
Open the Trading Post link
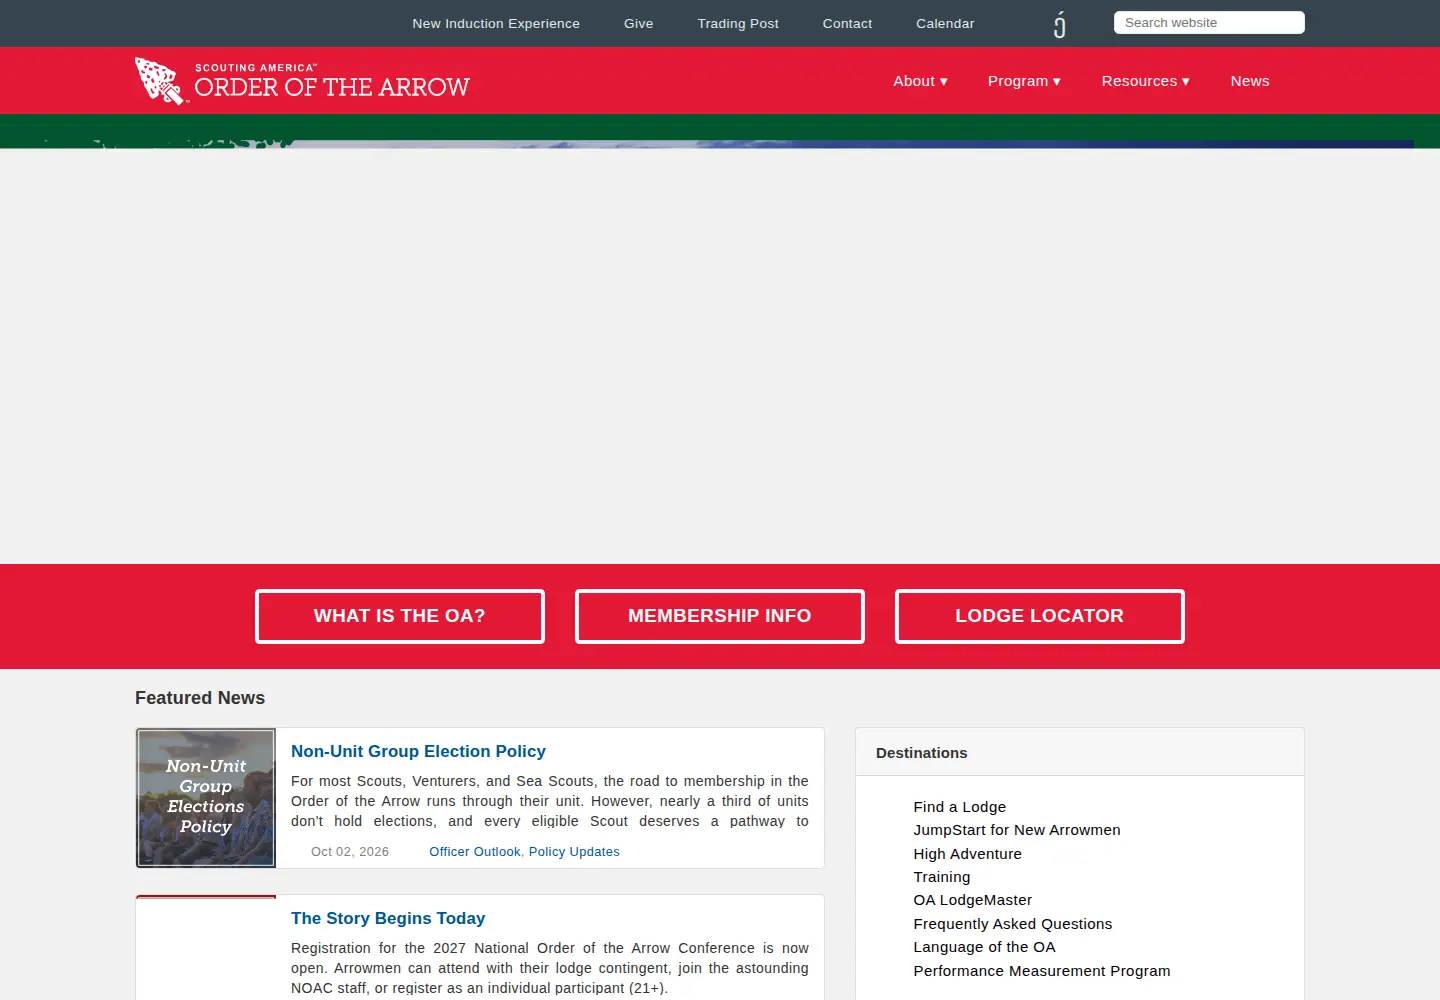[x=738, y=23]
